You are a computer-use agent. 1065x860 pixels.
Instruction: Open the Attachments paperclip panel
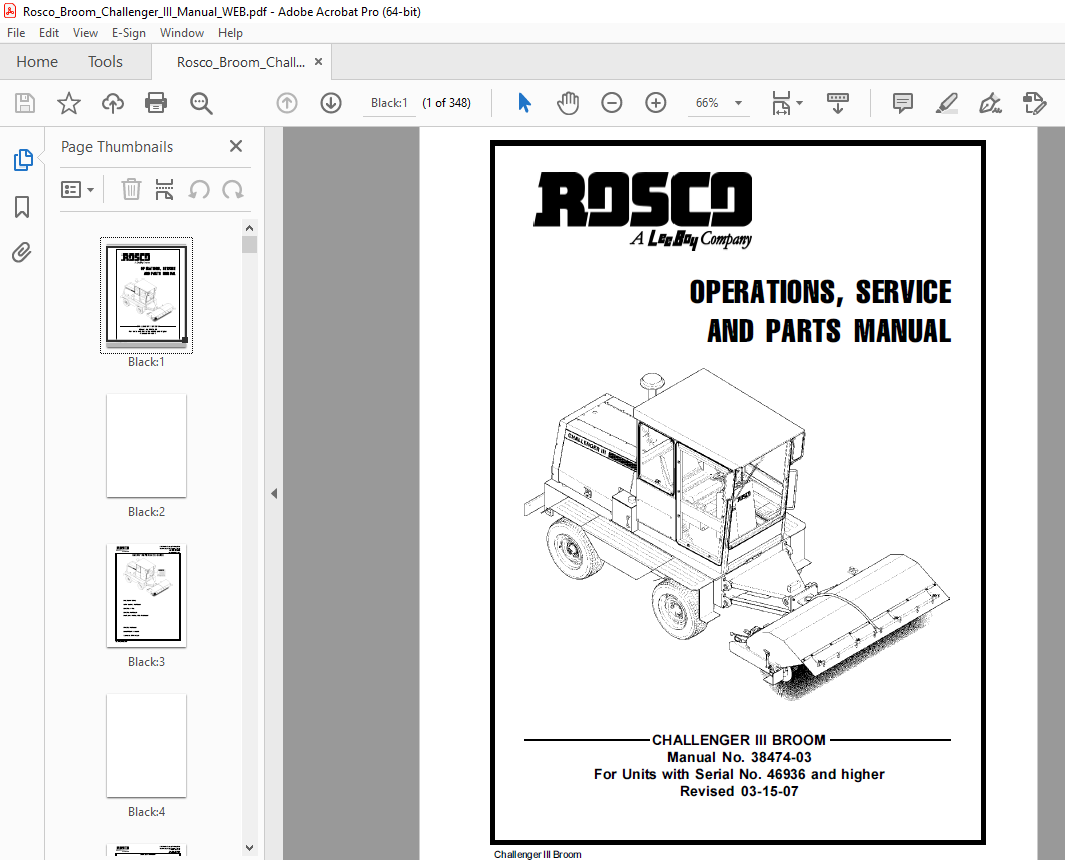point(22,253)
